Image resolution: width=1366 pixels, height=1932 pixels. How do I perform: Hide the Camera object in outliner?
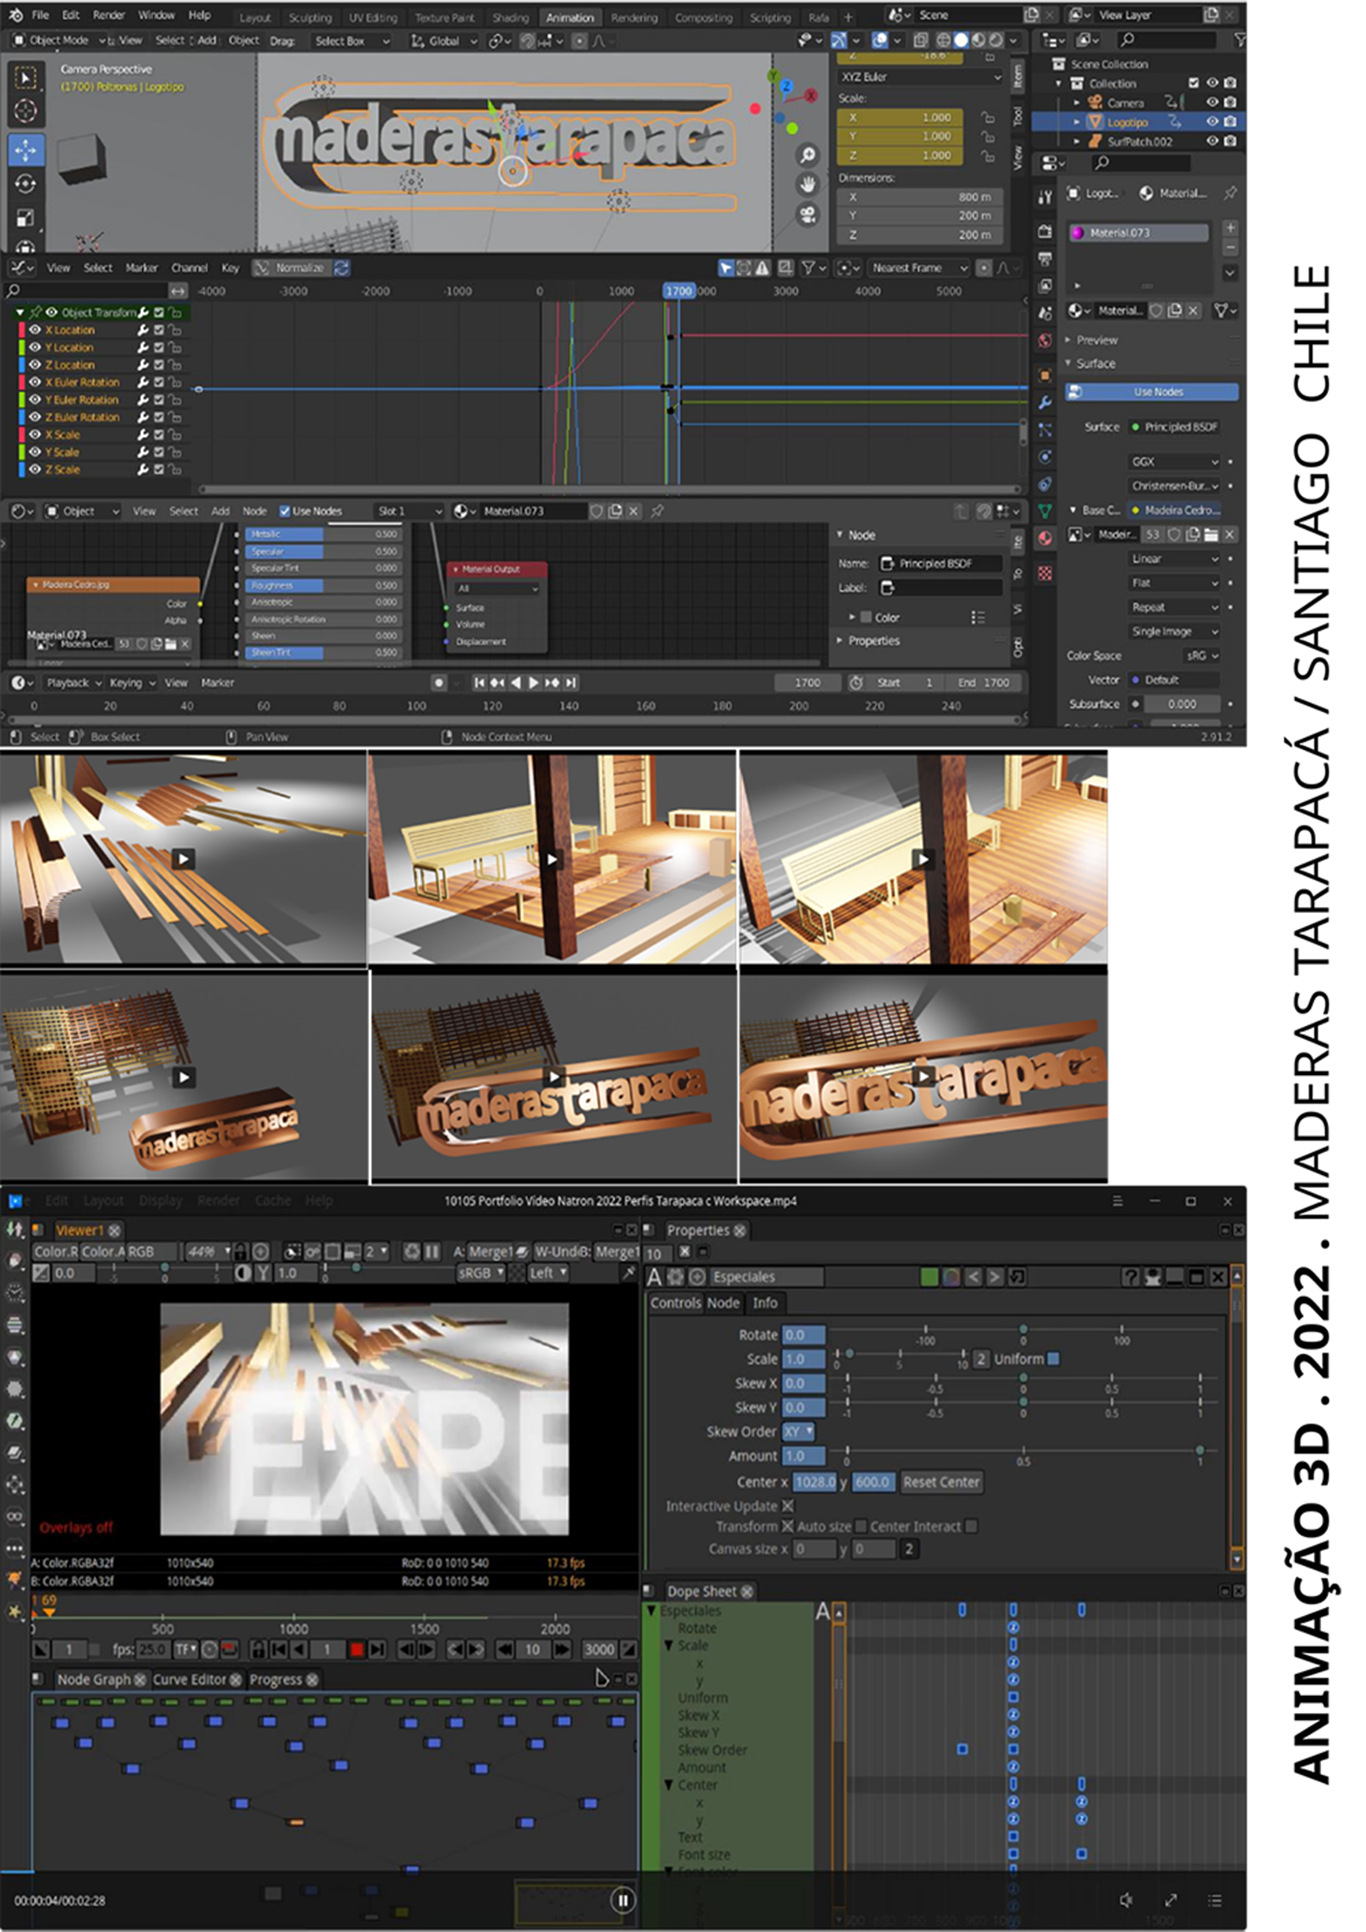point(1212,102)
